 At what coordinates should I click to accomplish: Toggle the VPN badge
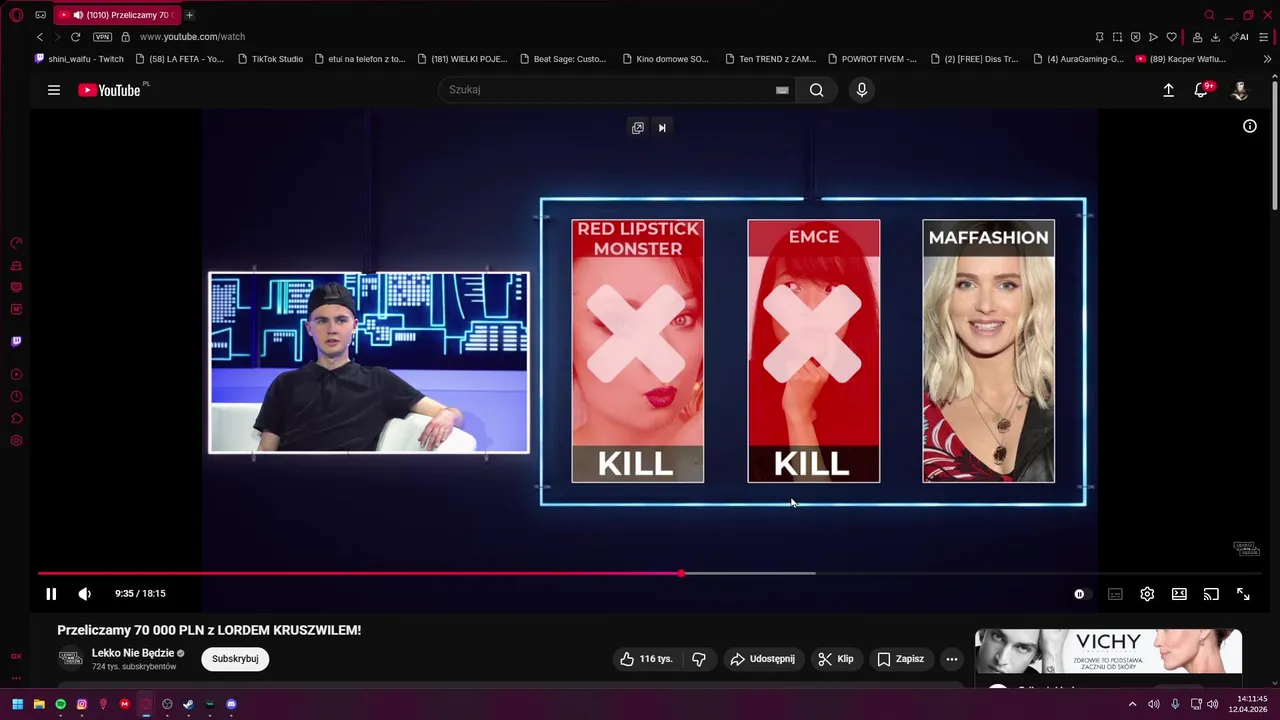[102, 37]
